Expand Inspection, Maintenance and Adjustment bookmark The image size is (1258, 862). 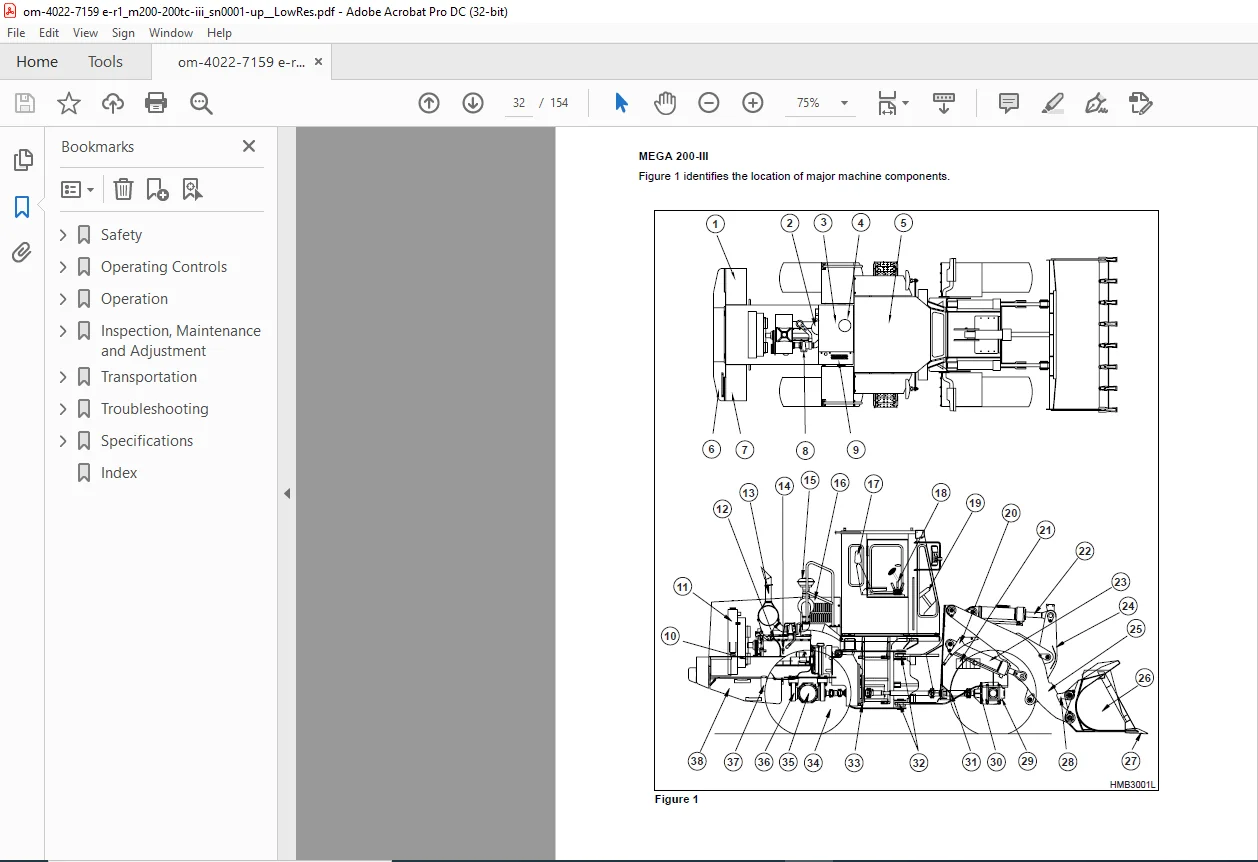point(63,331)
